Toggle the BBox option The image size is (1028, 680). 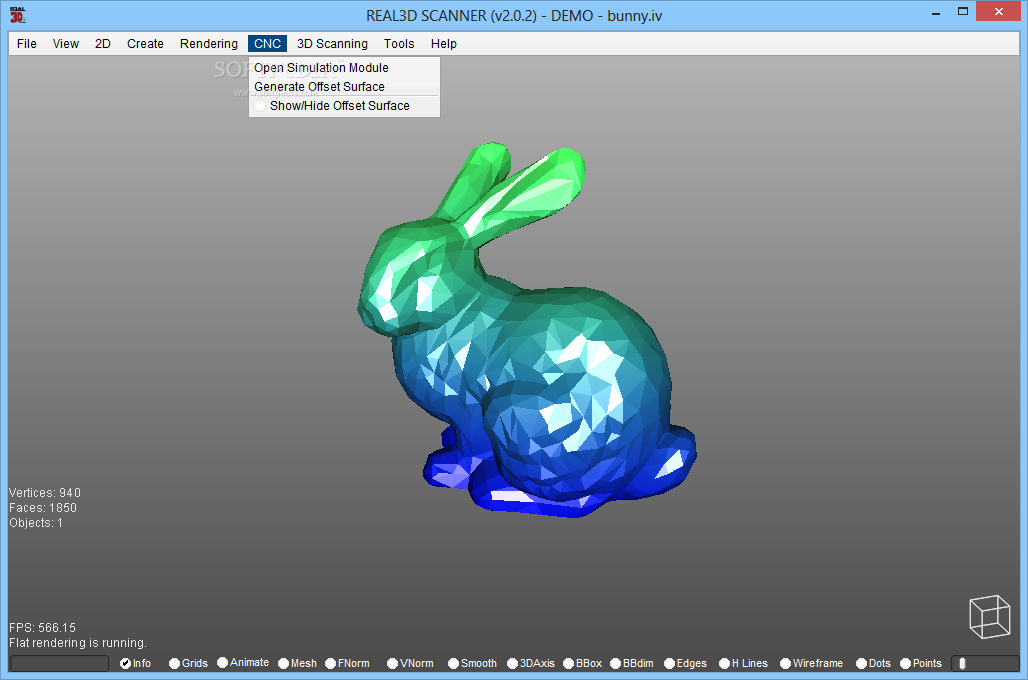coord(582,663)
